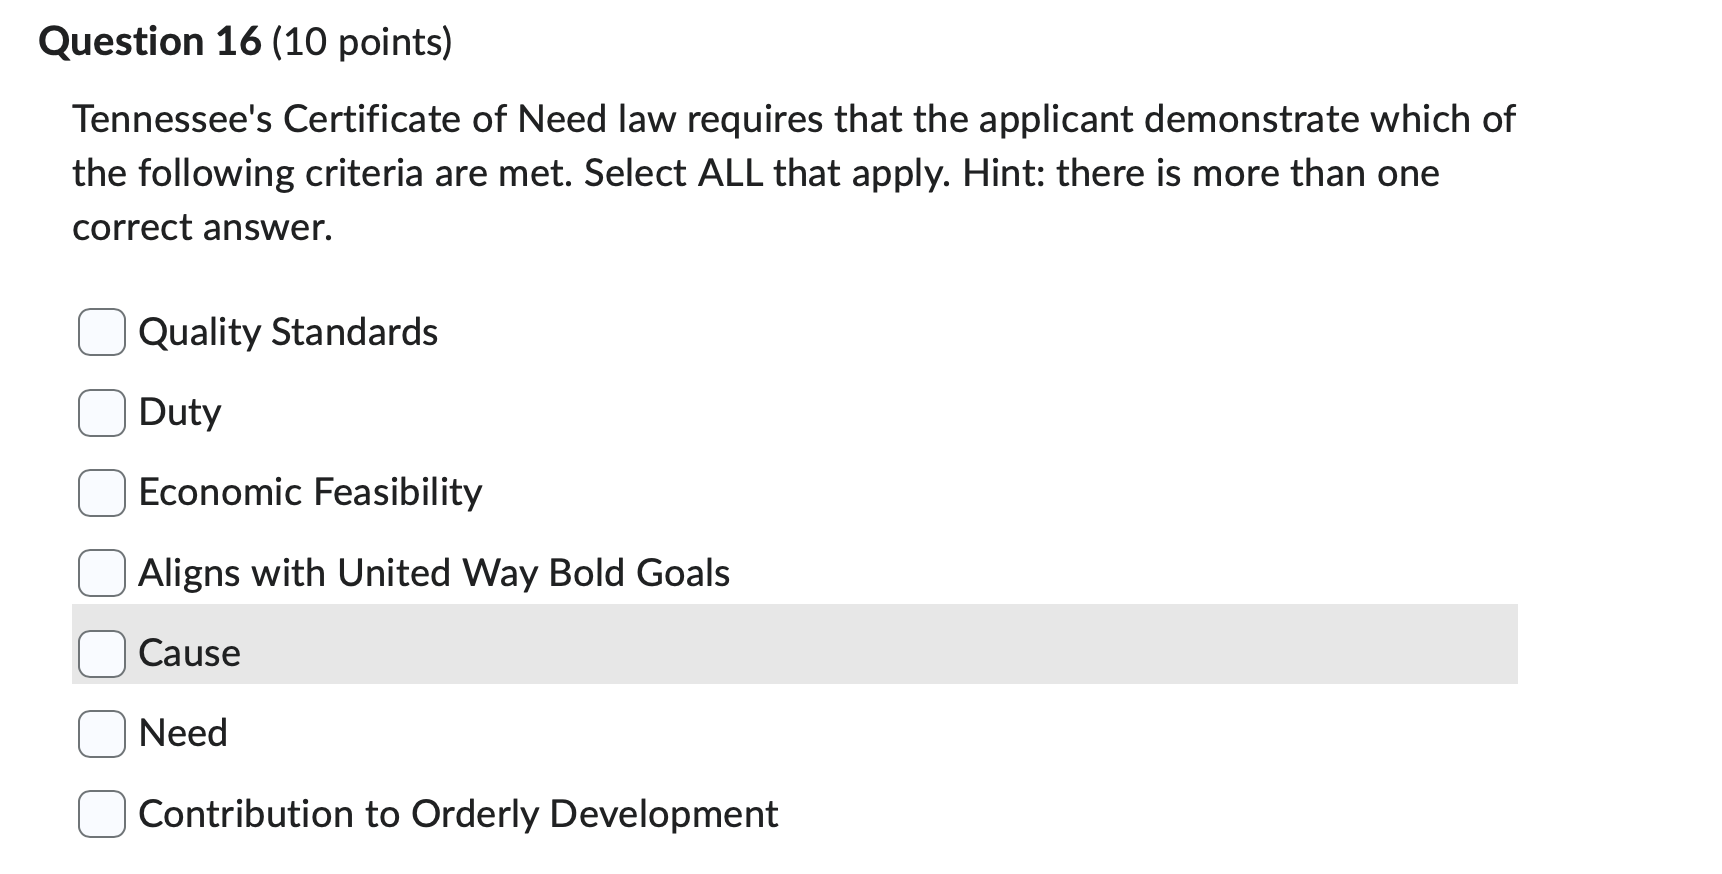
Task: Click the (10 points) text
Action: pos(362,43)
